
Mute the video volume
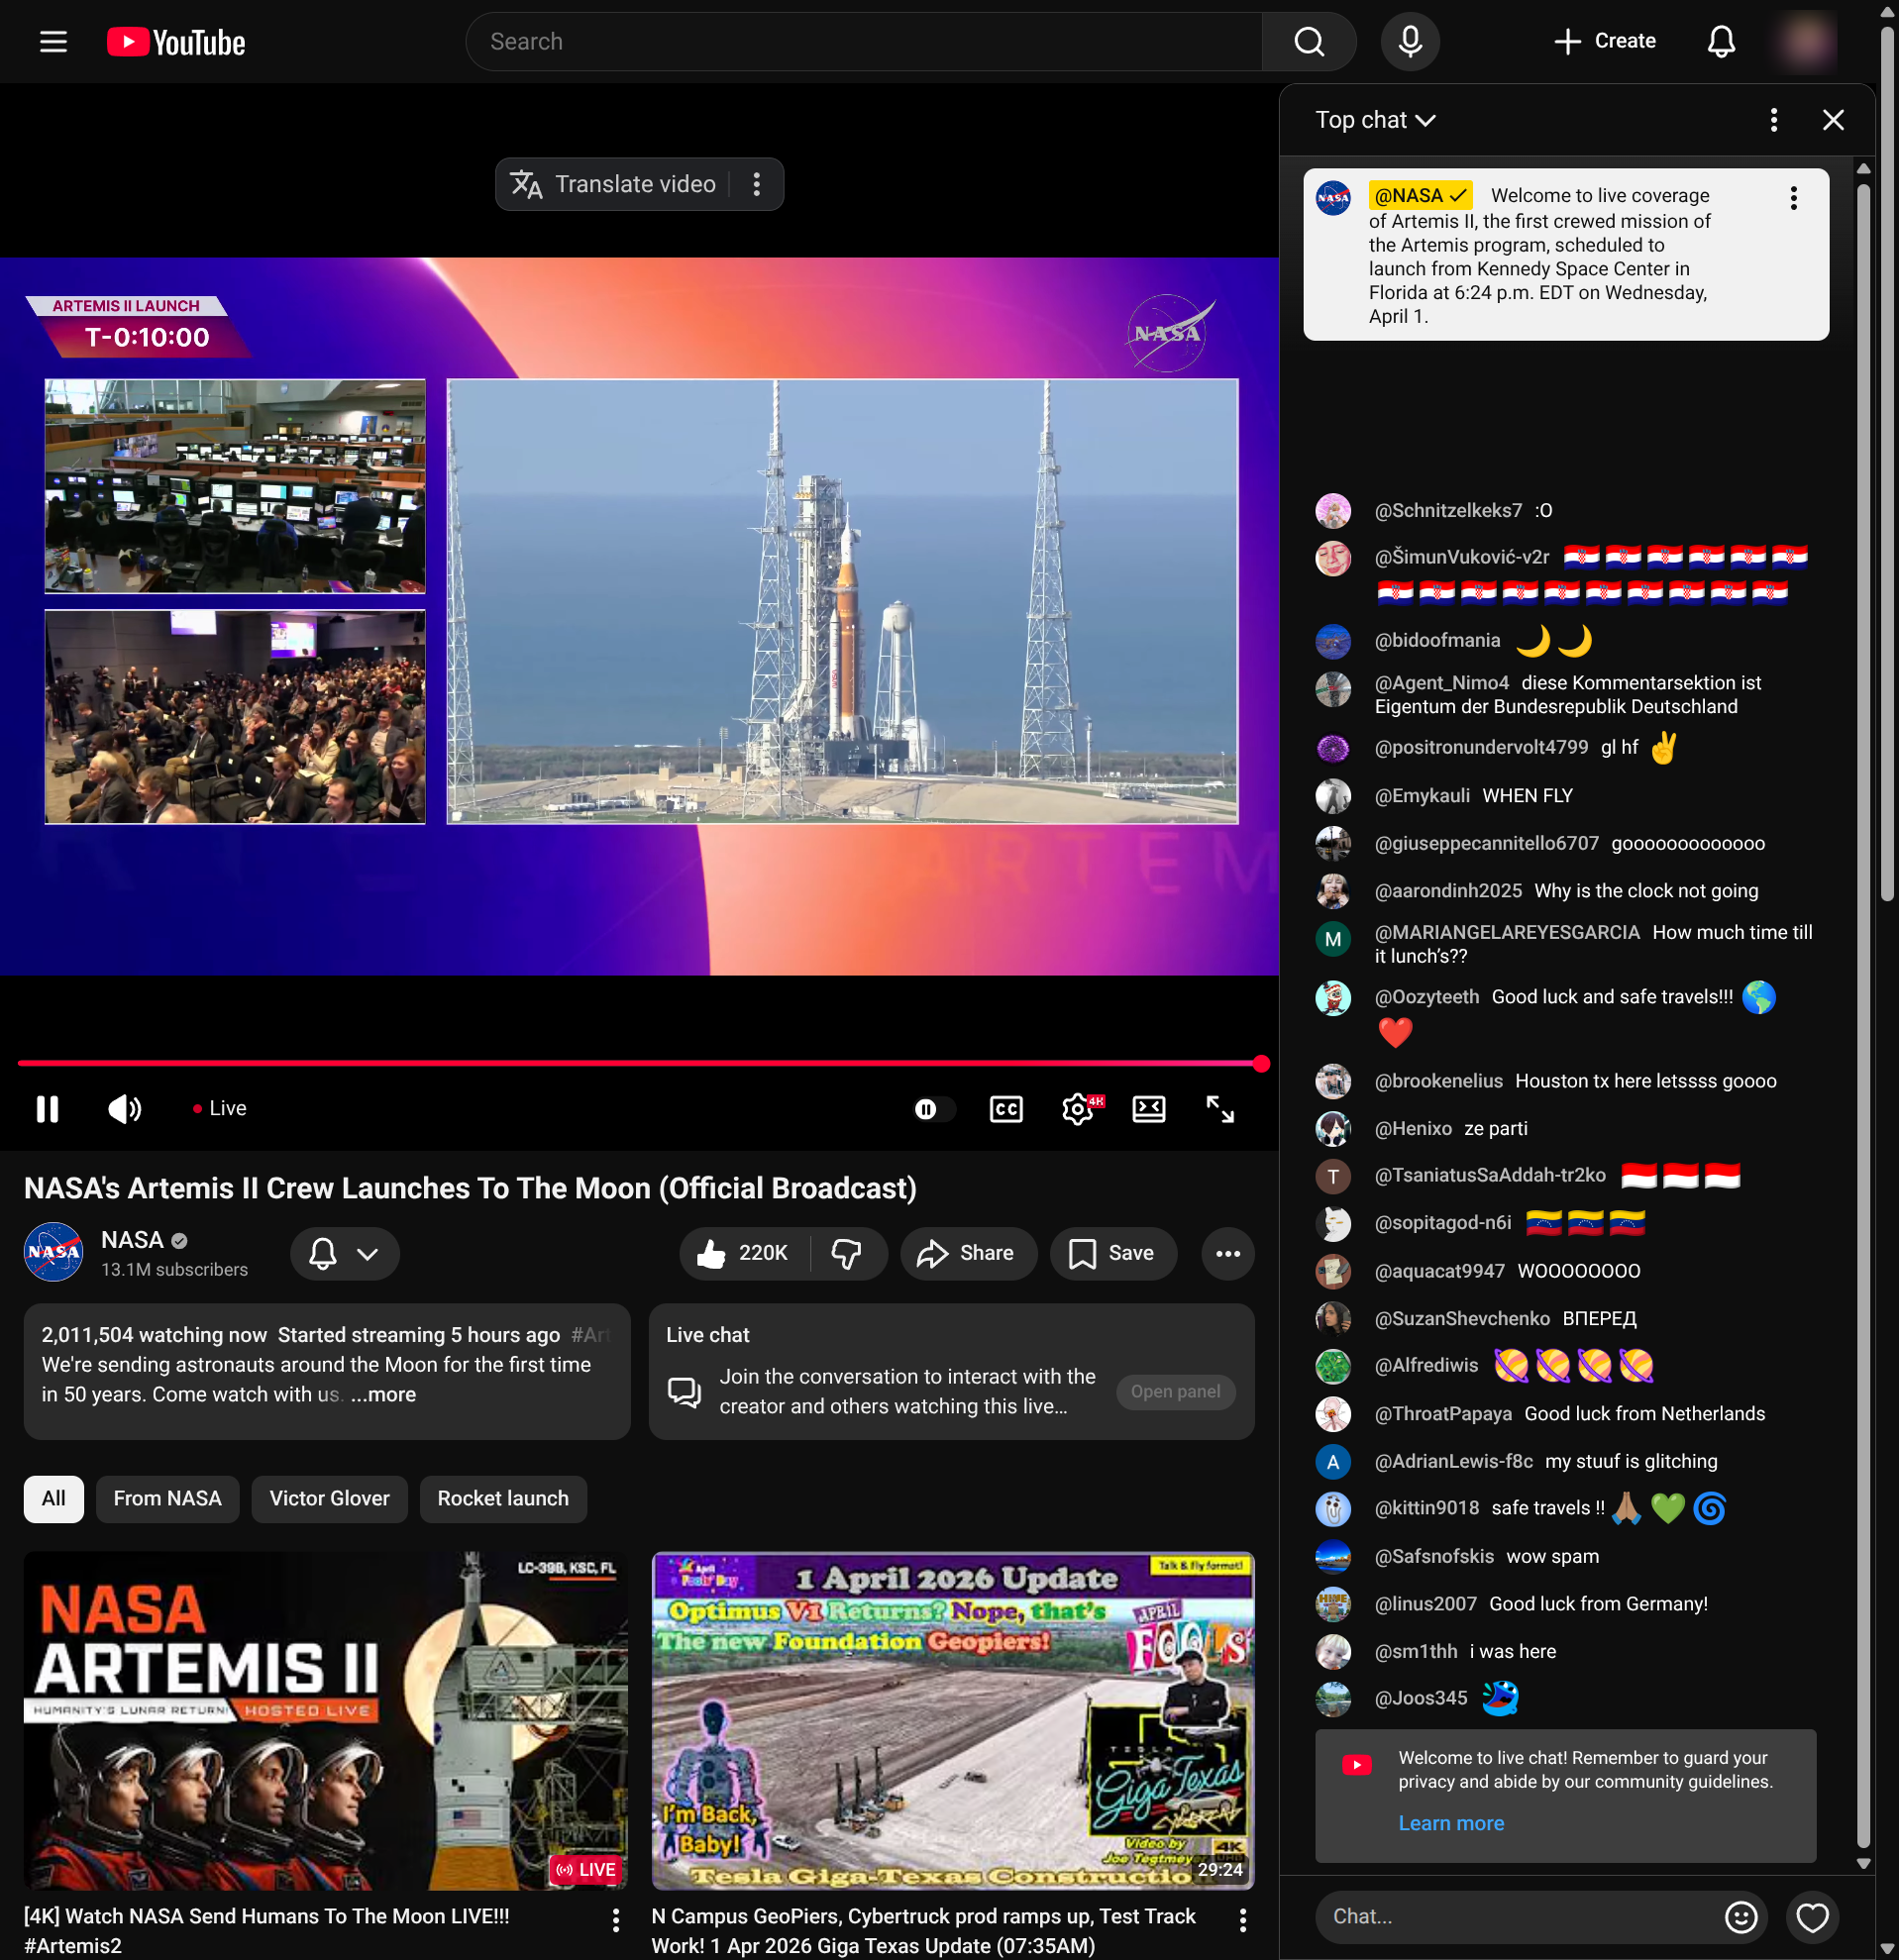click(x=125, y=1108)
